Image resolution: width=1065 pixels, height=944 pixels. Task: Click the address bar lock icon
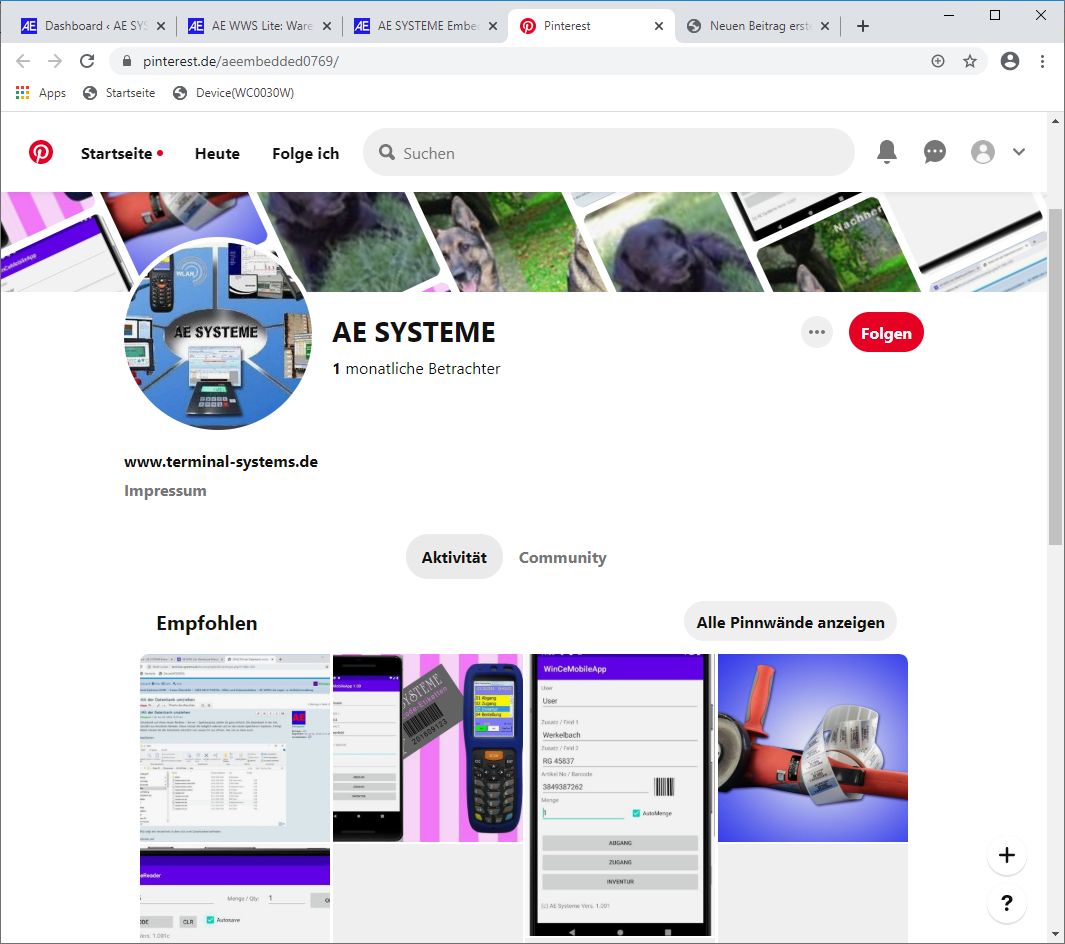(x=126, y=61)
